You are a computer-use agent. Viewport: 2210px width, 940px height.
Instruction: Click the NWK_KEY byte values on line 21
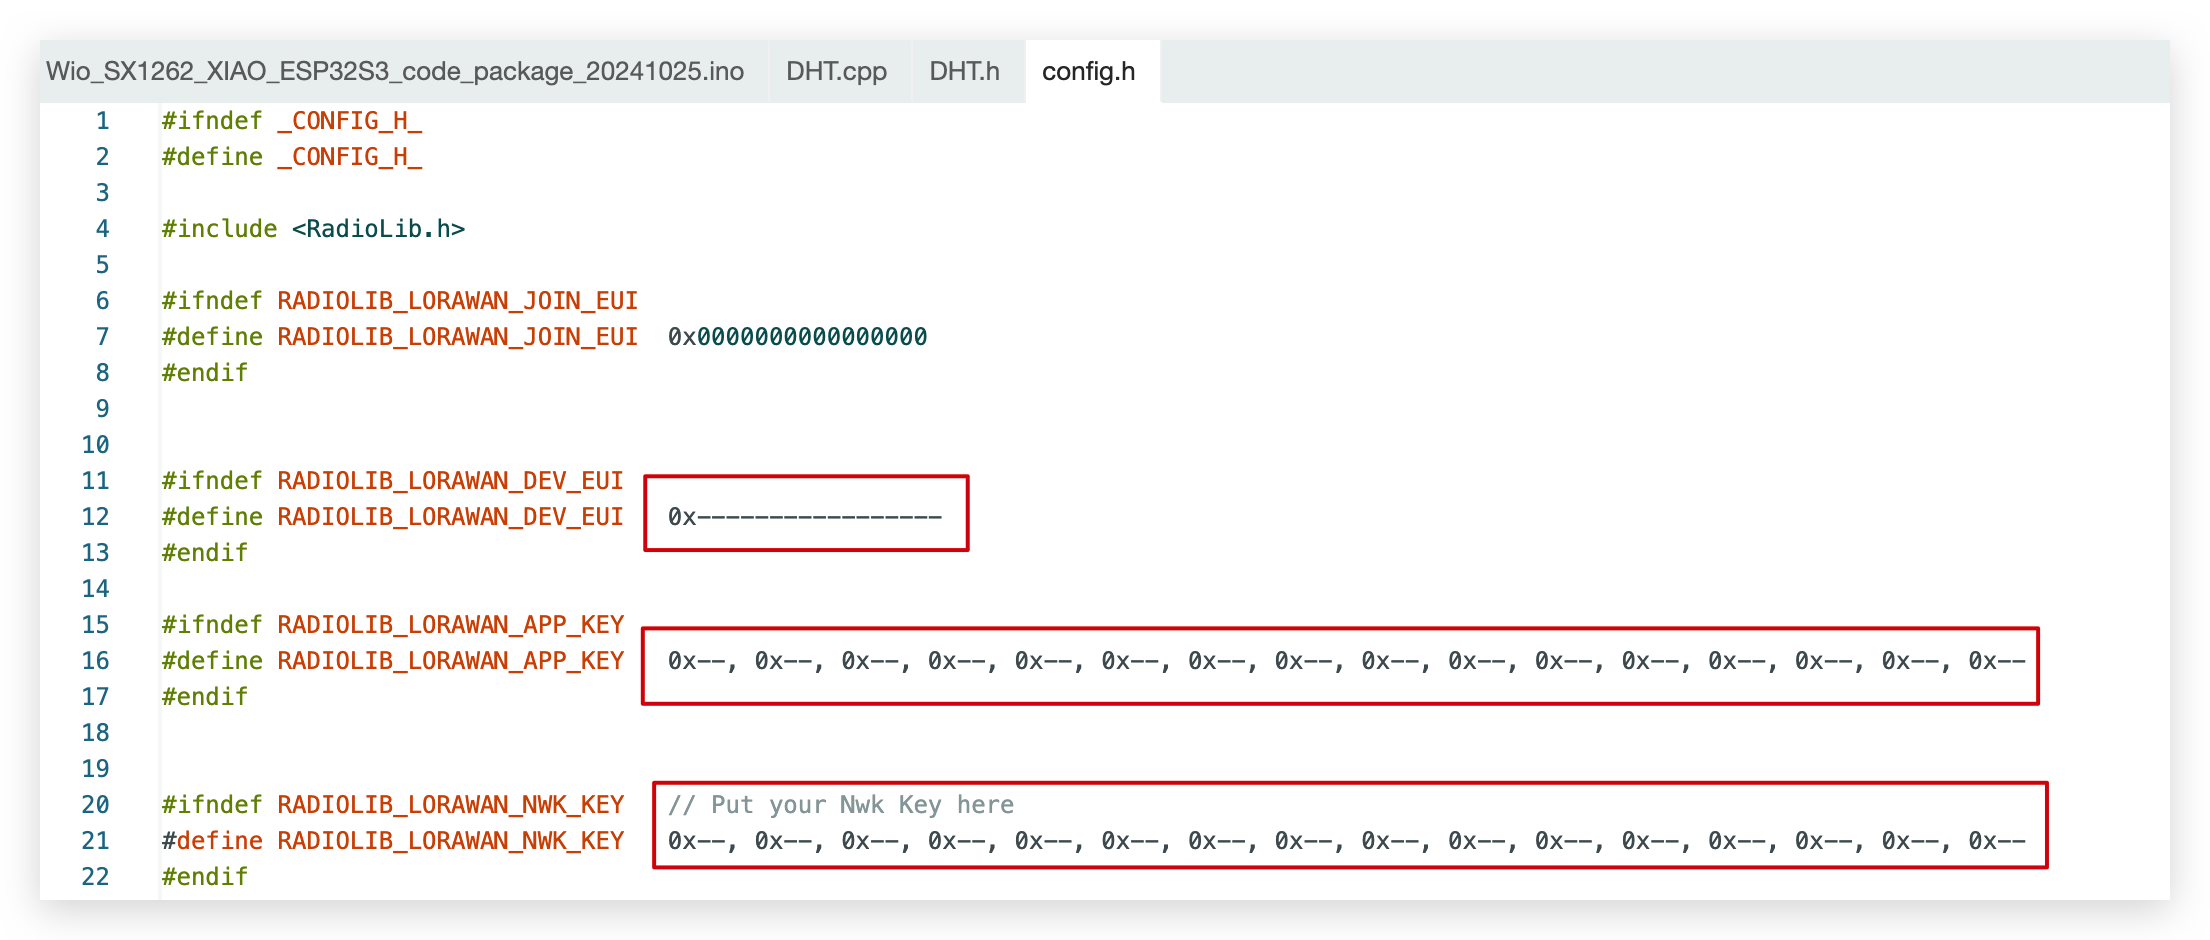click(1346, 841)
